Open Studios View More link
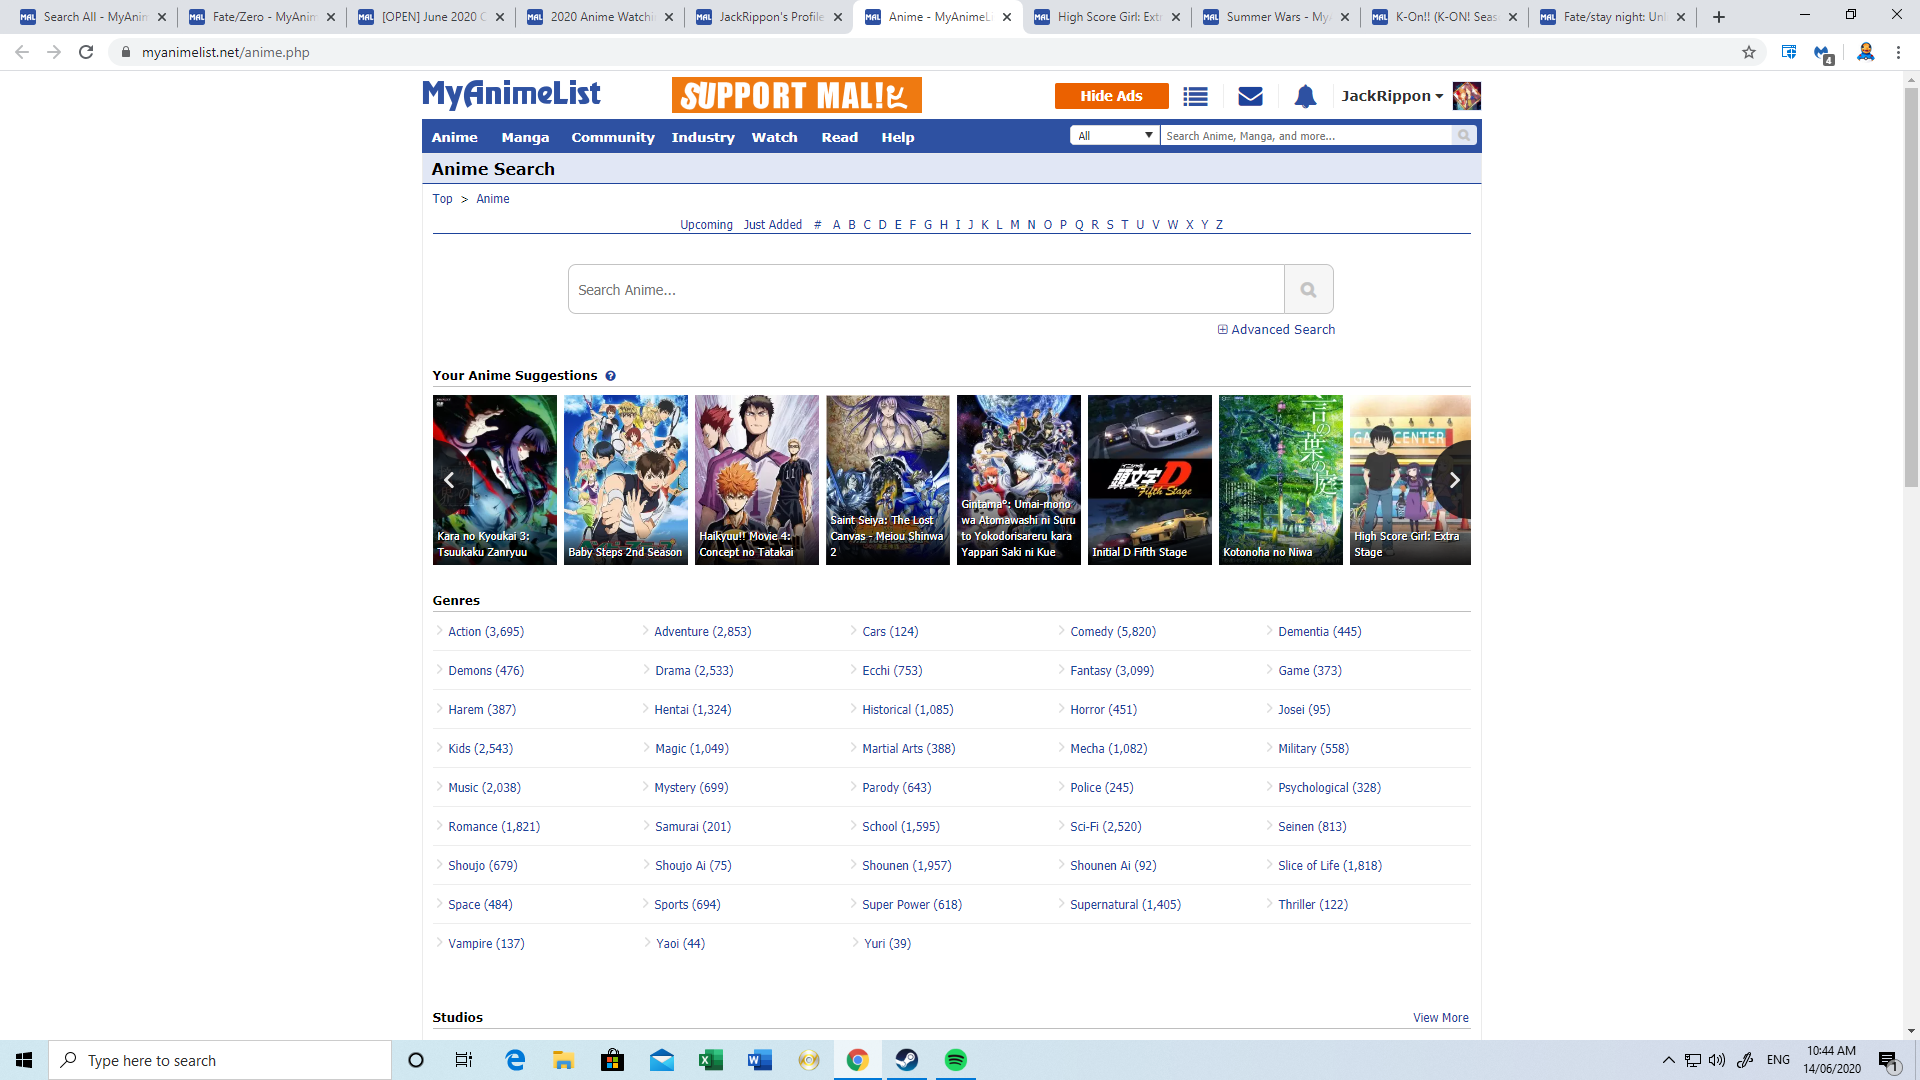The height and width of the screenshot is (1080, 1920). point(1441,1018)
